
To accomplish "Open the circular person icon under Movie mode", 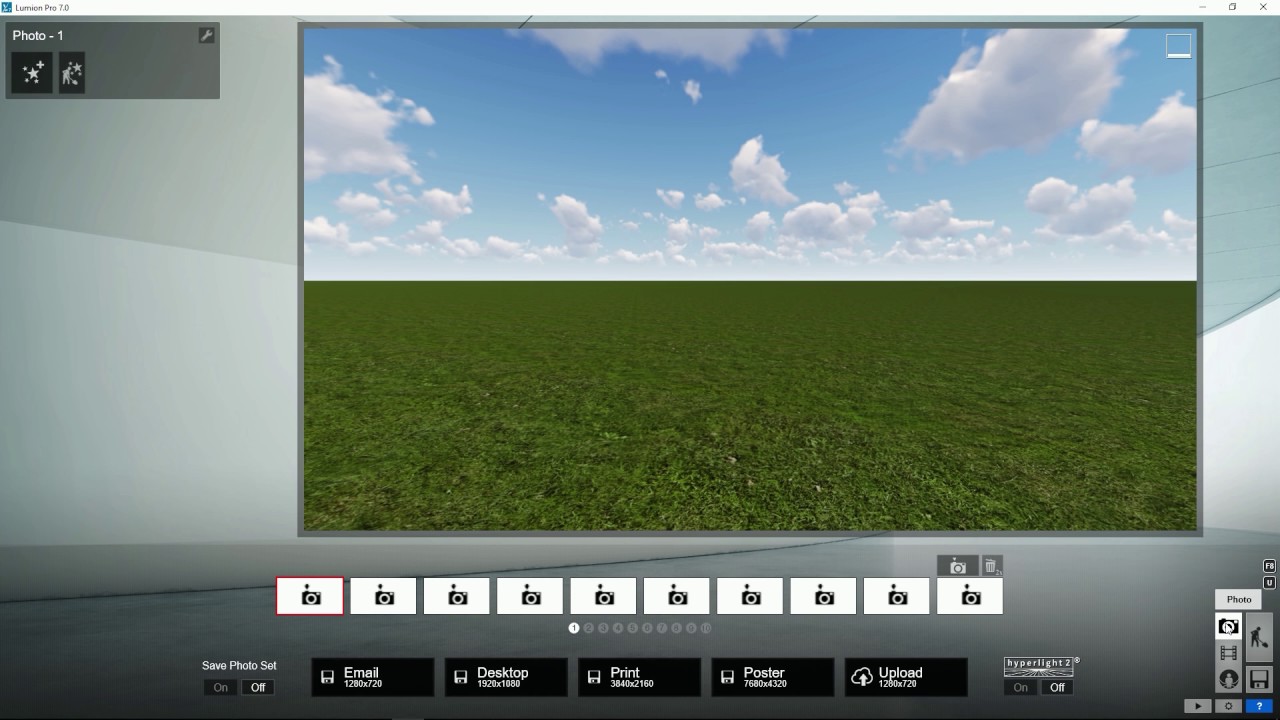I will [x=1228, y=679].
